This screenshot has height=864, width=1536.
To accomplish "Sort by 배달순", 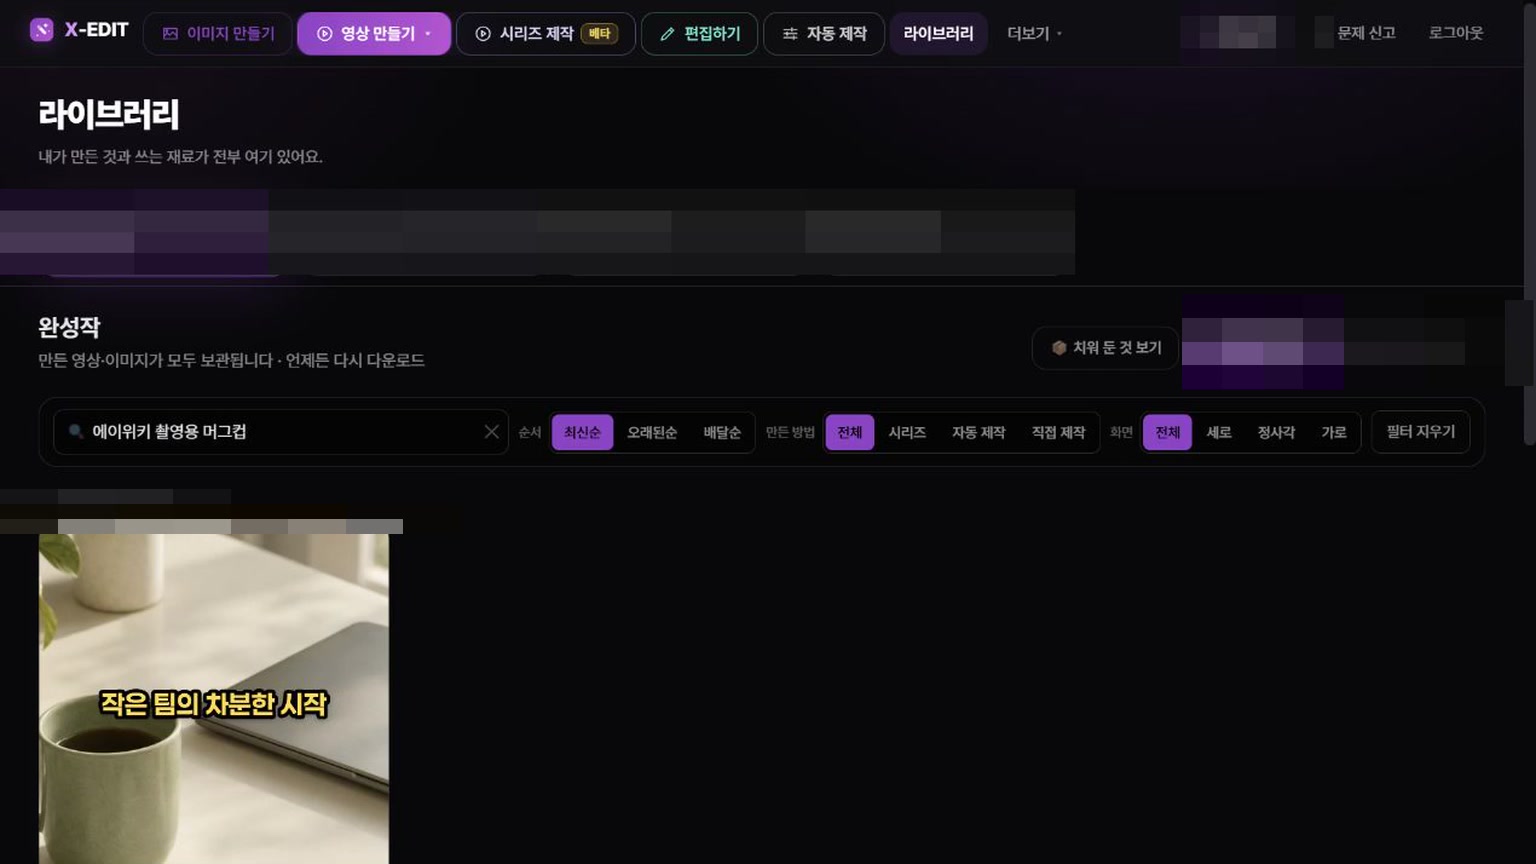I will (x=722, y=433).
